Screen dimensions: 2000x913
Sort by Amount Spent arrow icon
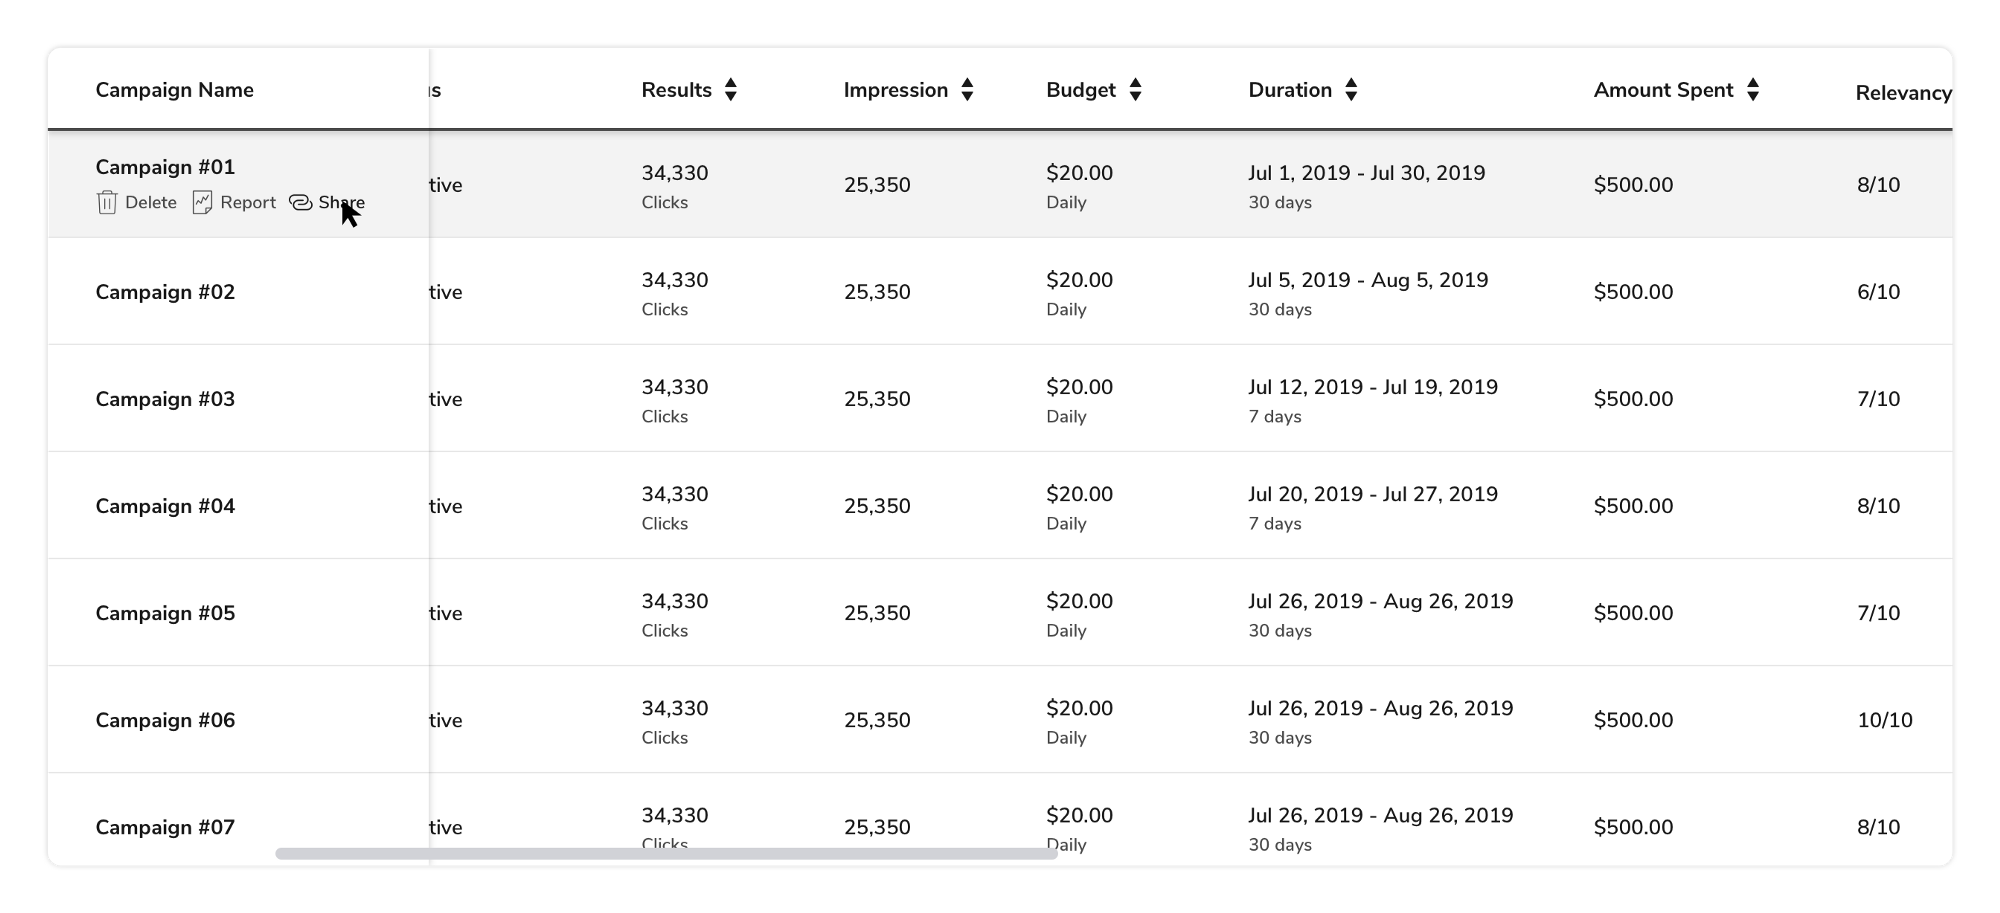(x=1753, y=90)
